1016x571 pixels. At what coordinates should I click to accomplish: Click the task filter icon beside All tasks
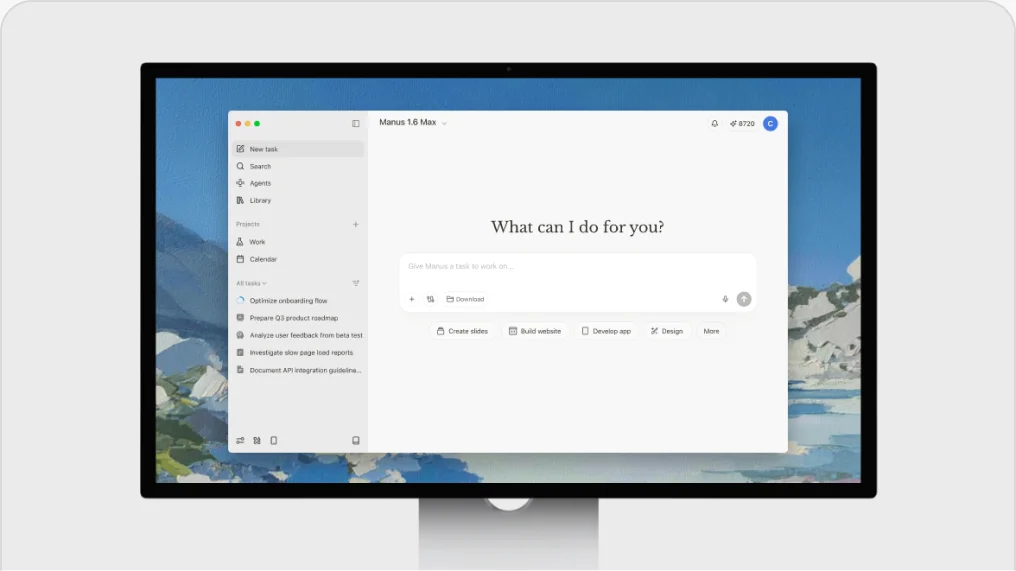[x=356, y=283]
